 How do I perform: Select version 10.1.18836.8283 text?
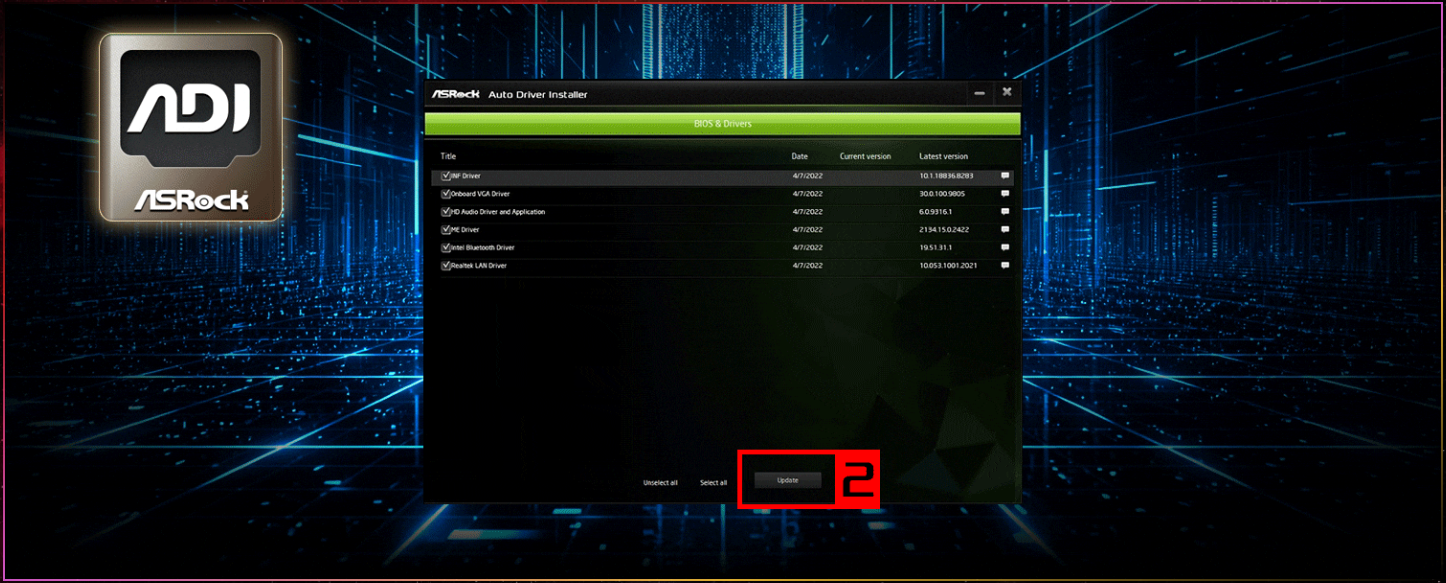pos(946,176)
